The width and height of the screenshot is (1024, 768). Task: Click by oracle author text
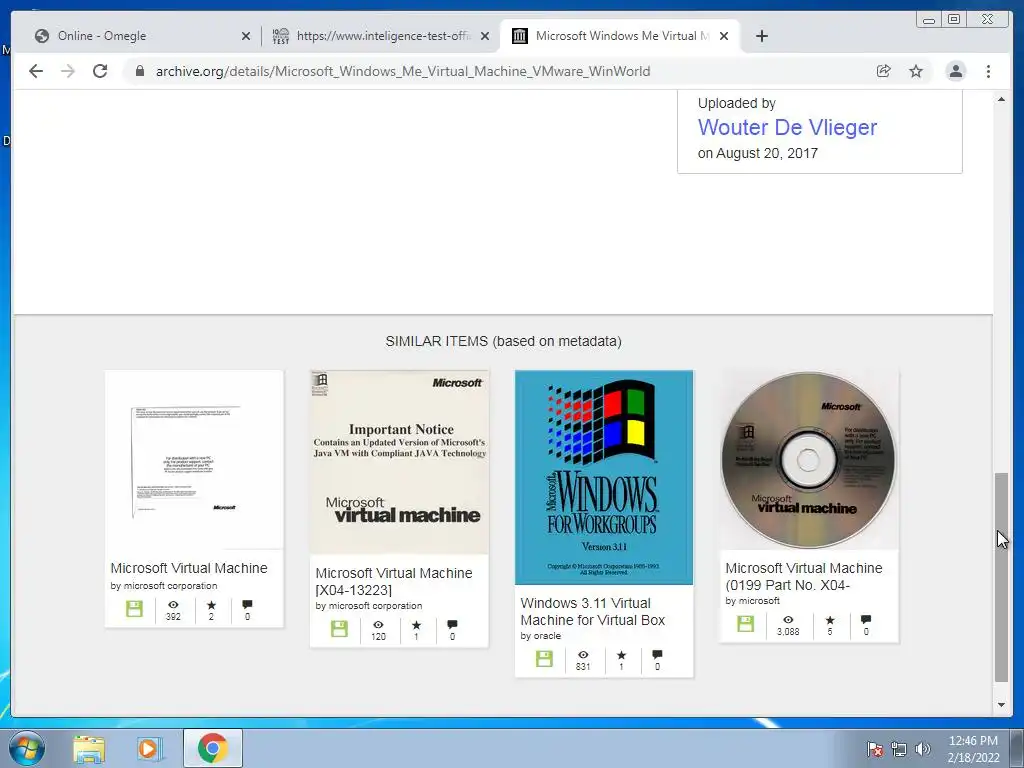pyautogui.click(x=540, y=636)
